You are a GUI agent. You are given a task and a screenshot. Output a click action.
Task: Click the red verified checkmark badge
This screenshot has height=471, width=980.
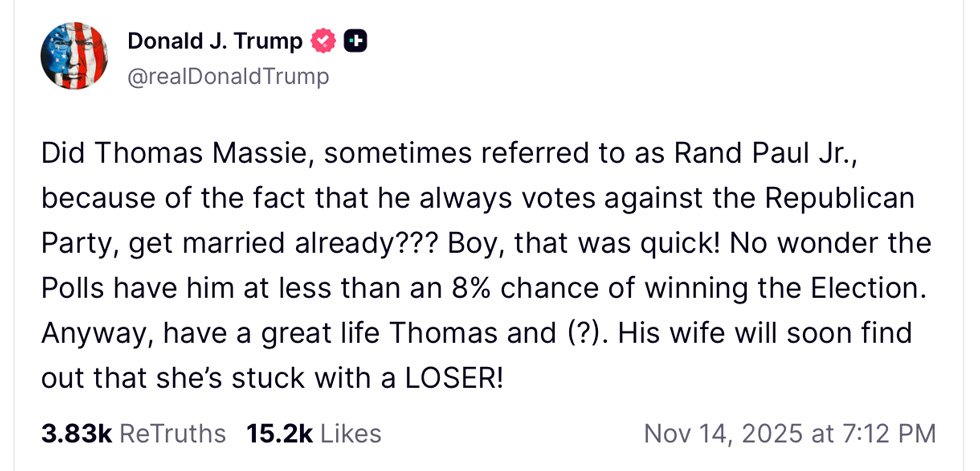click(x=322, y=41)
